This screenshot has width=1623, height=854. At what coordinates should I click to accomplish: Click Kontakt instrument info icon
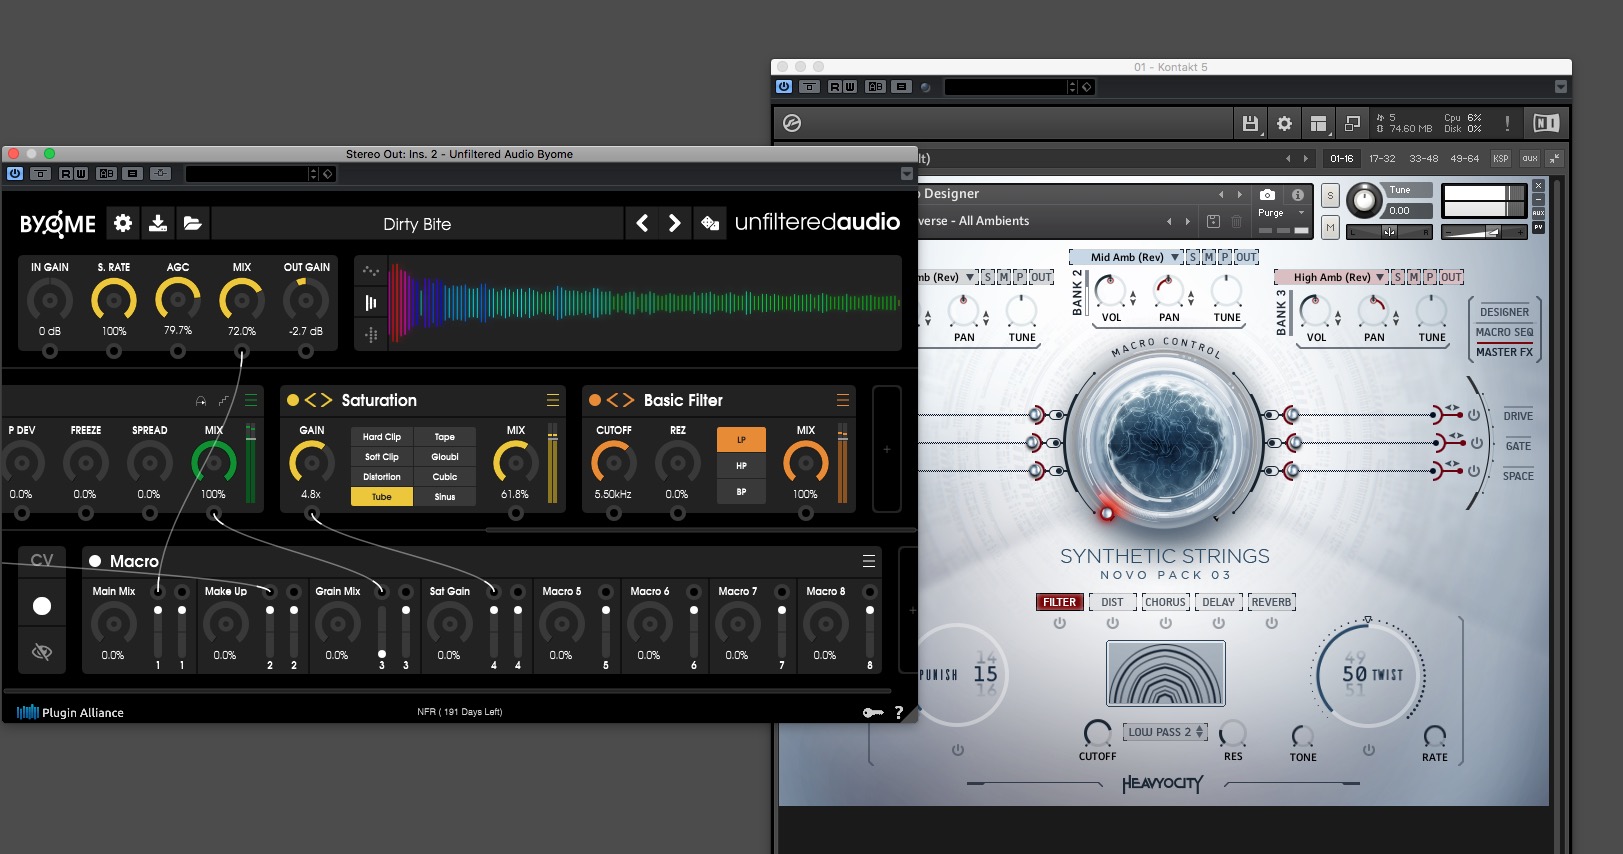pyautogui.click(x=1298, y=194)
